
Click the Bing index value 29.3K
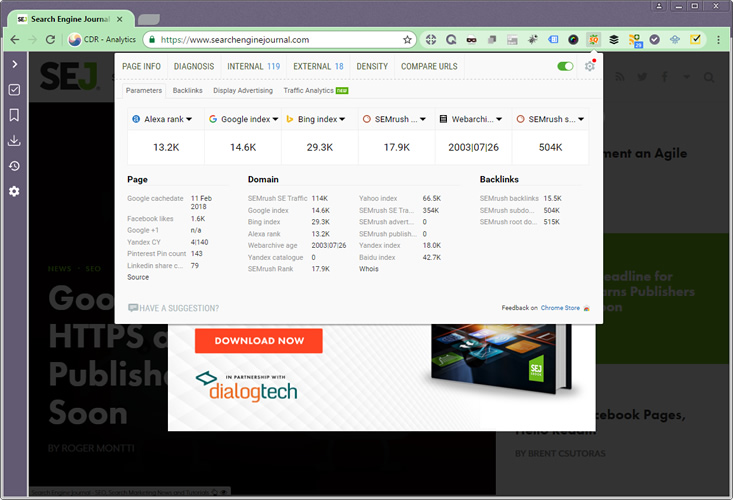[x=320, y=148]
